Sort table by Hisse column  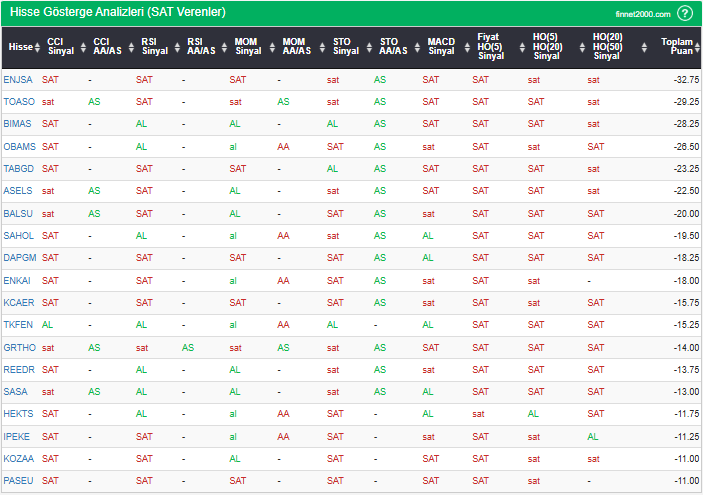point(20,47)
